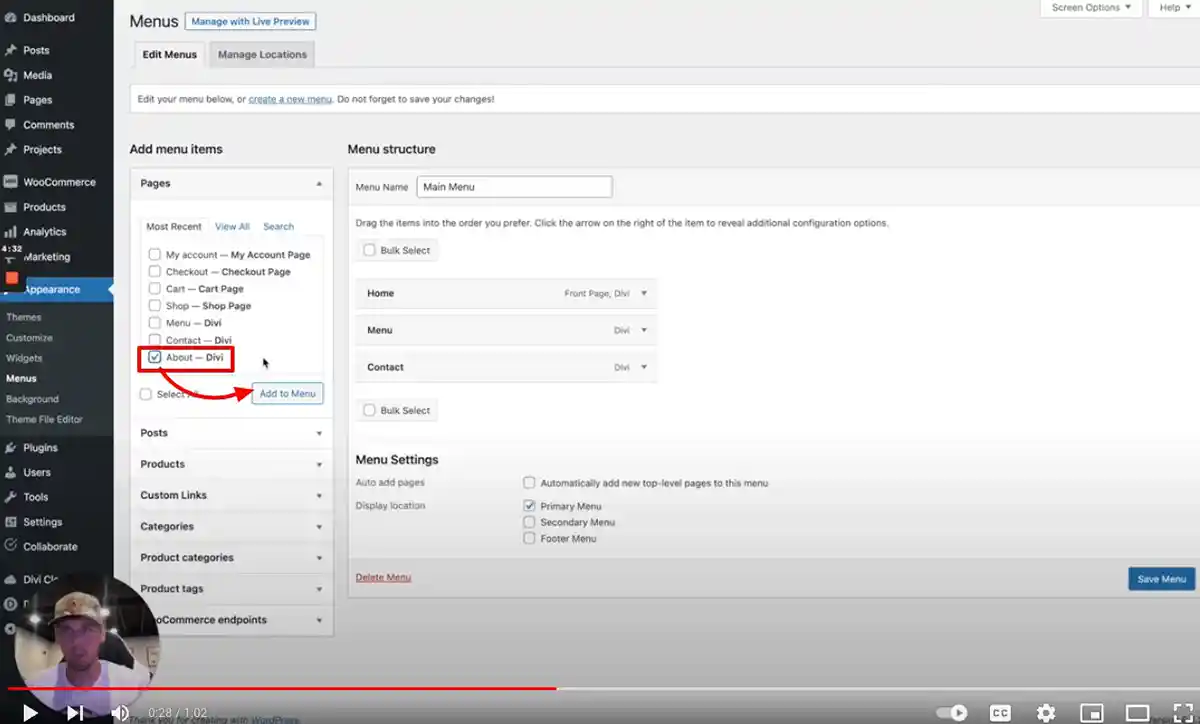1200x724 pixels.
Task: Switch to the Search pages tab
Action: 278,227
